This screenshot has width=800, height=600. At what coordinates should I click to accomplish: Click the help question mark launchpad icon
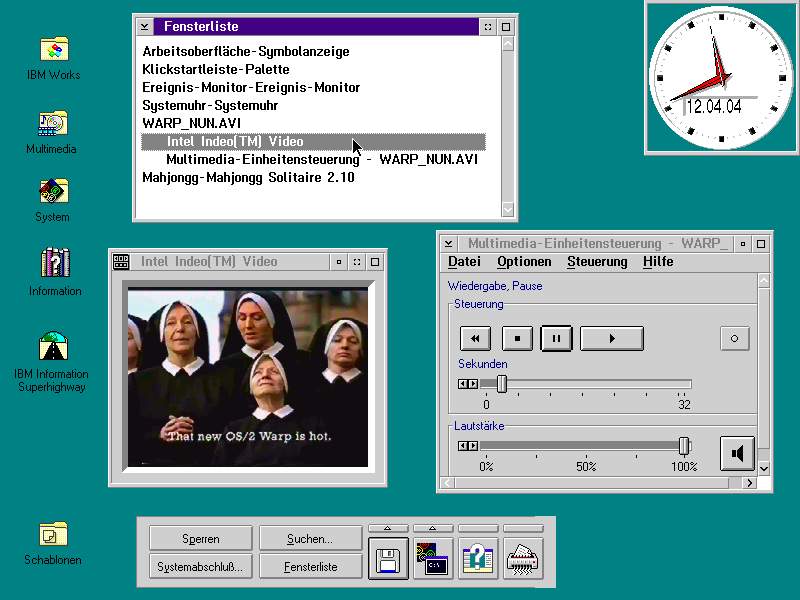[x=478, y=558]
